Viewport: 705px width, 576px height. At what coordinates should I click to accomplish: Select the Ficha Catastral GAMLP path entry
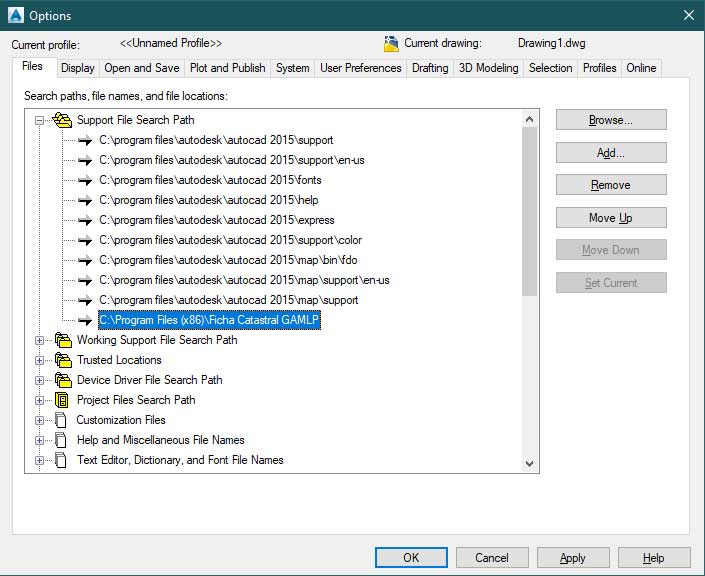pyautogui.click(x=209, y=320)
